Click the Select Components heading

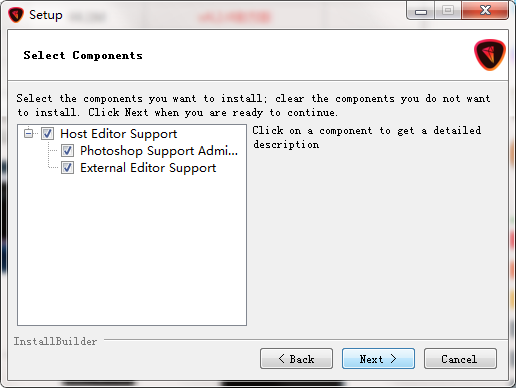(83, 55)
